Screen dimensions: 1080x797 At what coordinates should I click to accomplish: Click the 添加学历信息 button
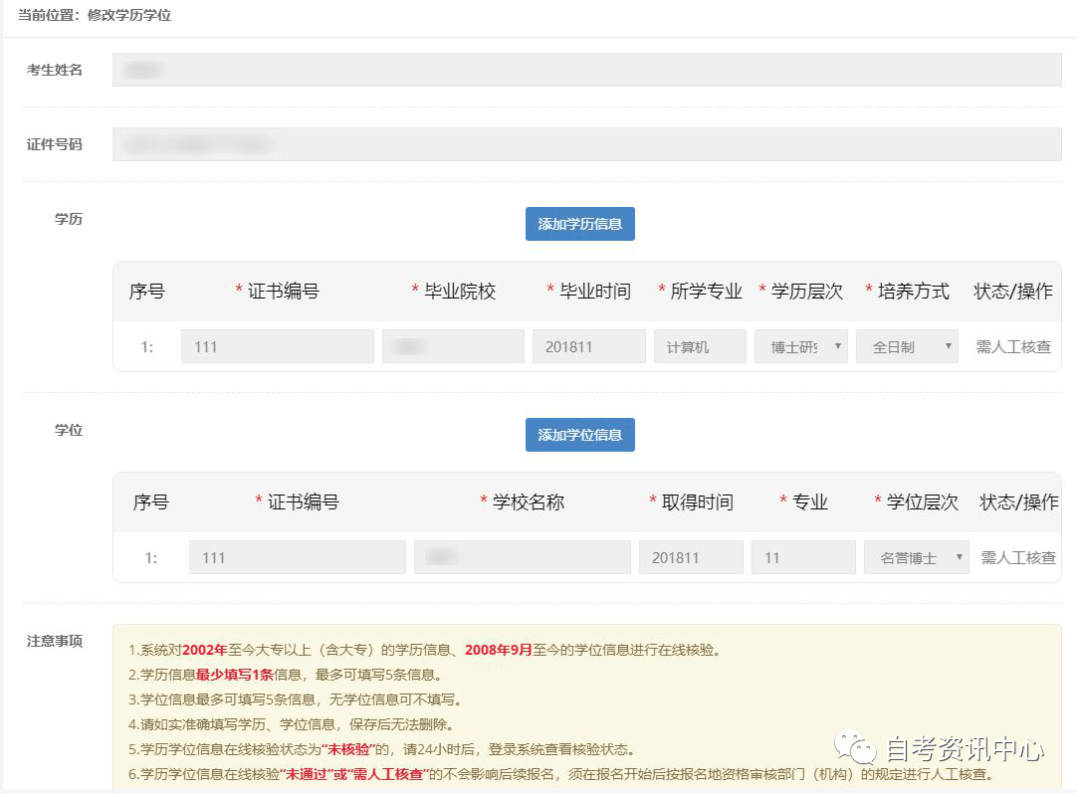point(580,224)
